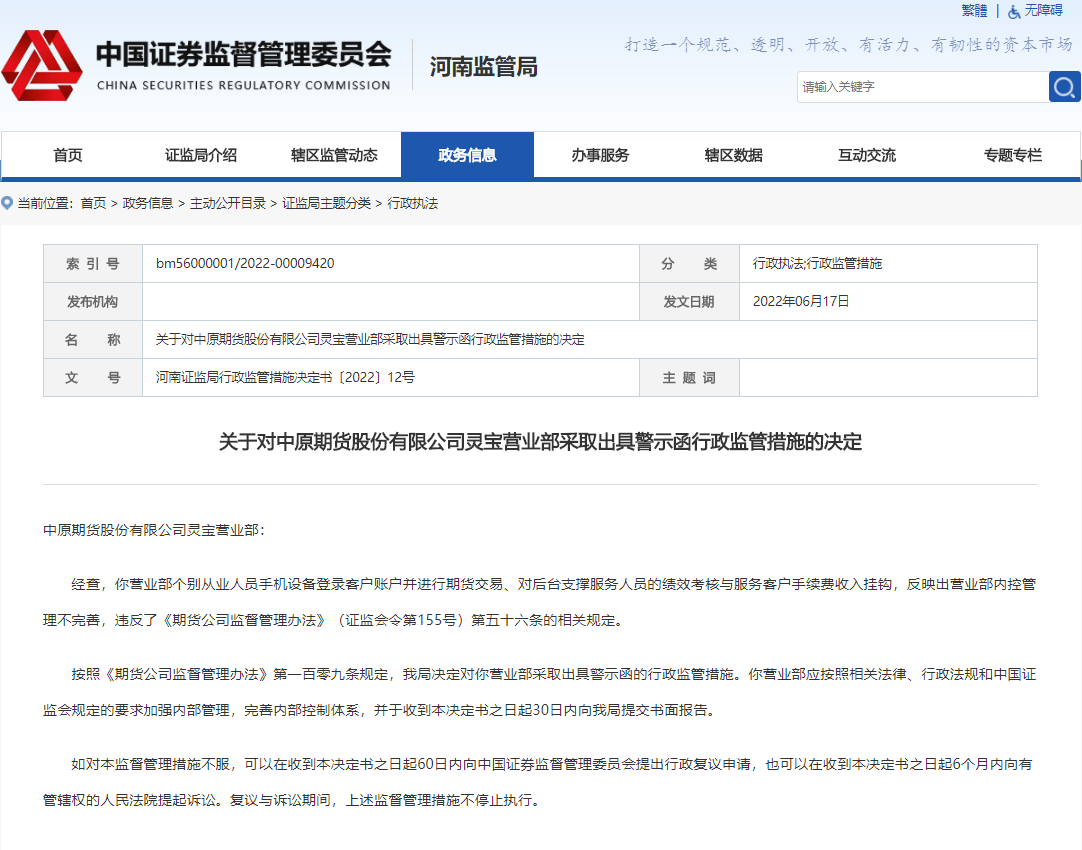Switch to Traditional Chinese via 繁體 link
Screen dimensions: 1082x850
click(x=974, y=11)
